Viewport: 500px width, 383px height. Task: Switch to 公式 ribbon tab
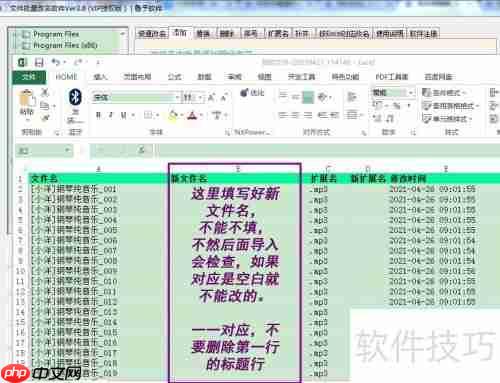(x=174, y=77)
